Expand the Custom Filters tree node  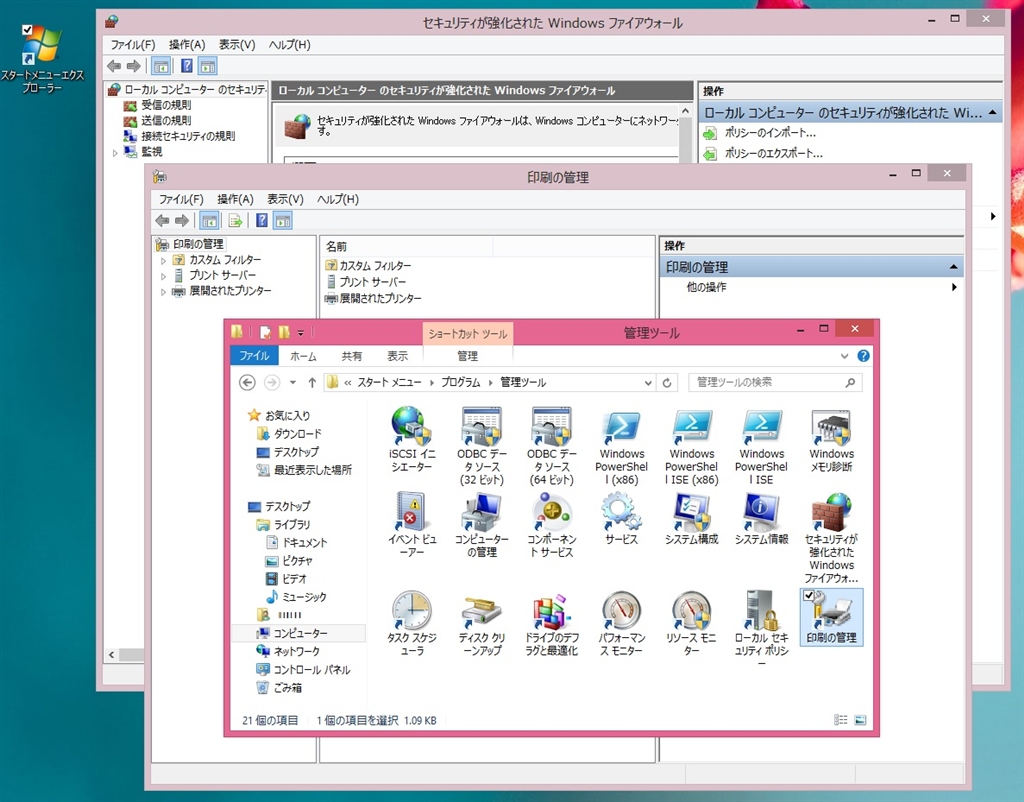pos(164,260)
